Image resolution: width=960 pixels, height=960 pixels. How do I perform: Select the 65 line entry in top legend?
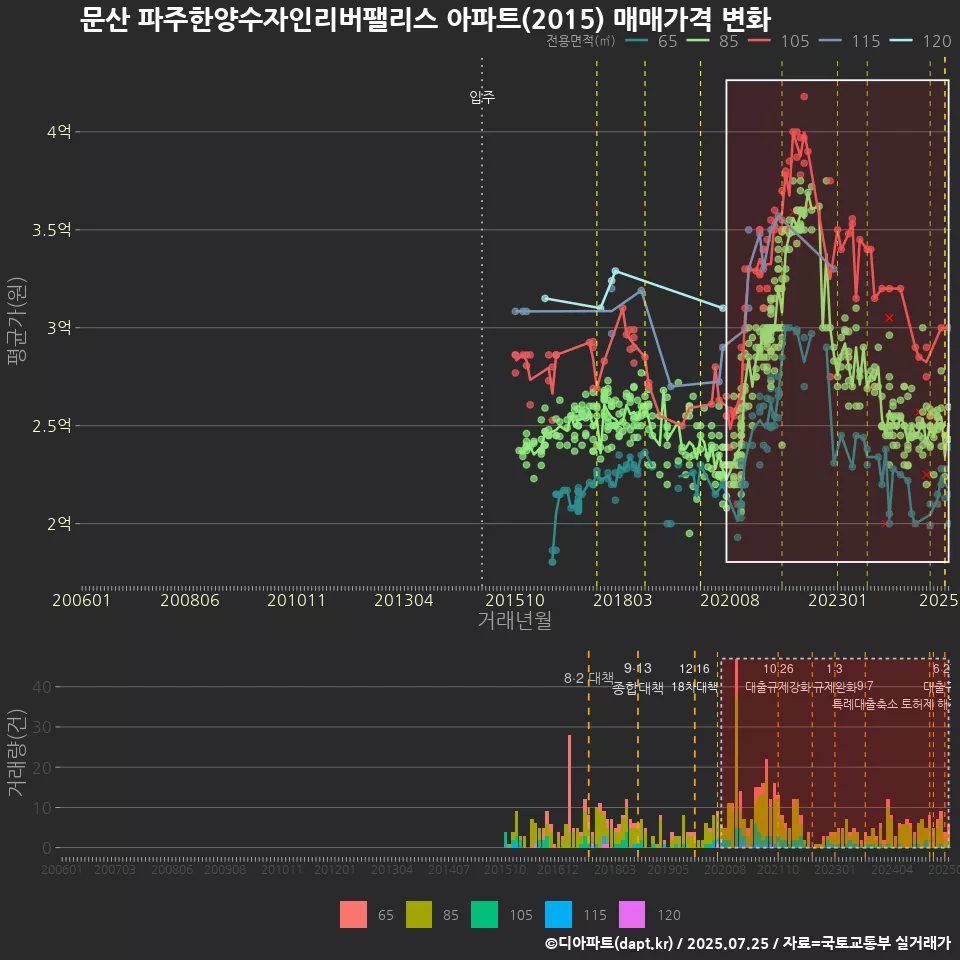pos(651,41)
